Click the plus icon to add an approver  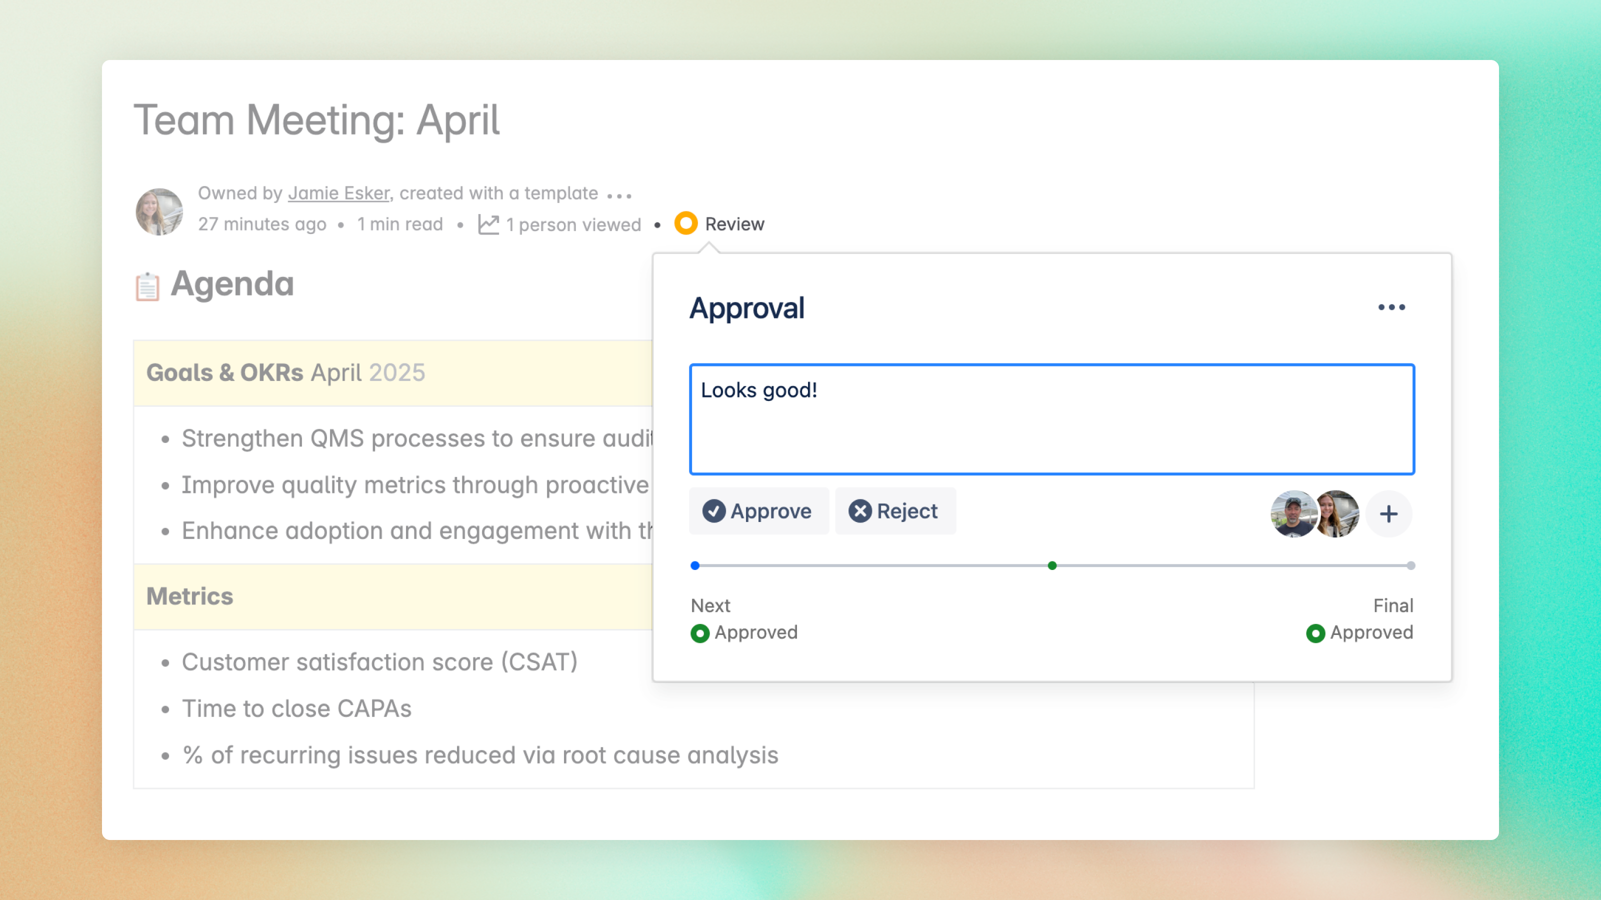(x=1389, y=514)
